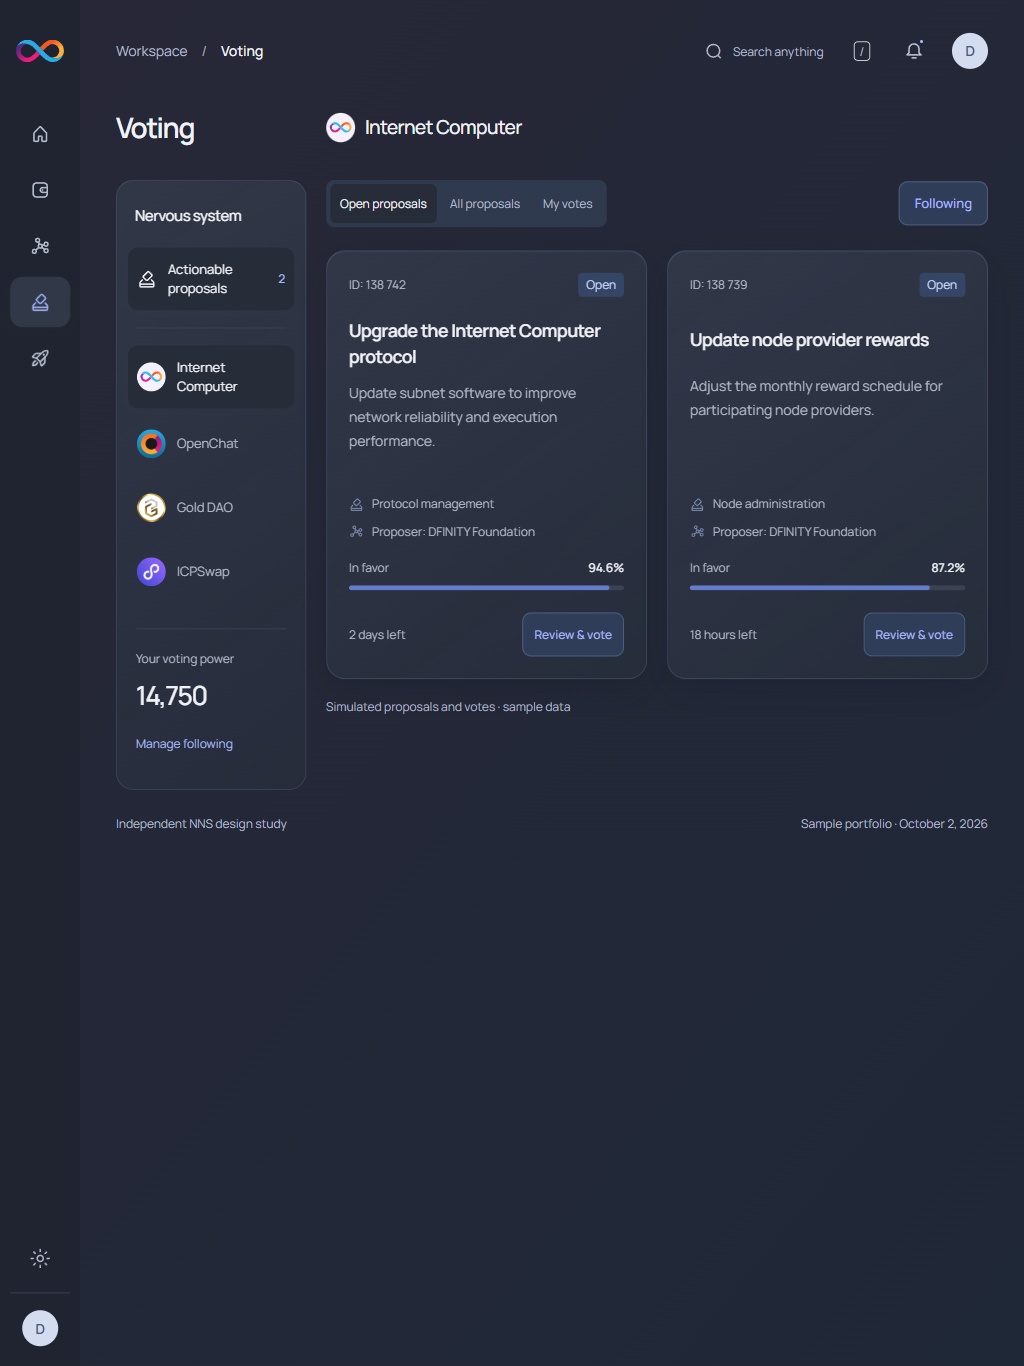Click the Internet Computer logo beside the page heading
1024x1366 pixels.
click(341, 128)
